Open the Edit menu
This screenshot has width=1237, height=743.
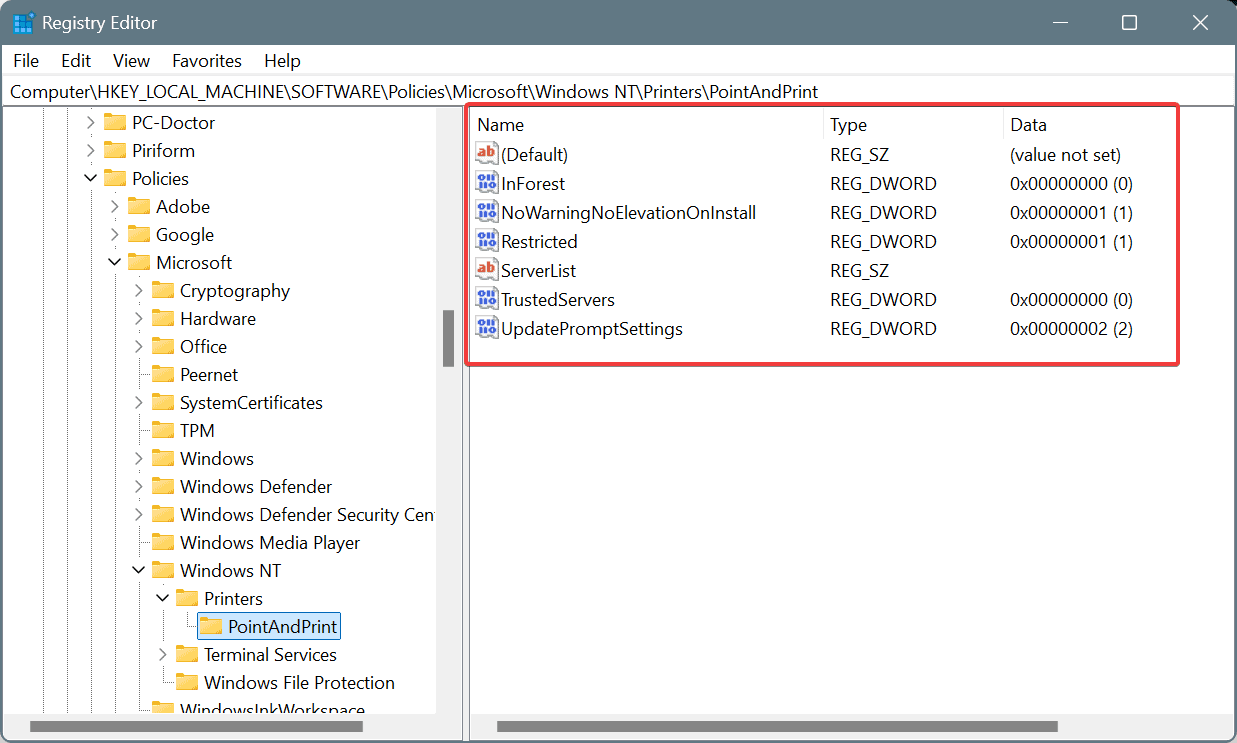(76, 61)
